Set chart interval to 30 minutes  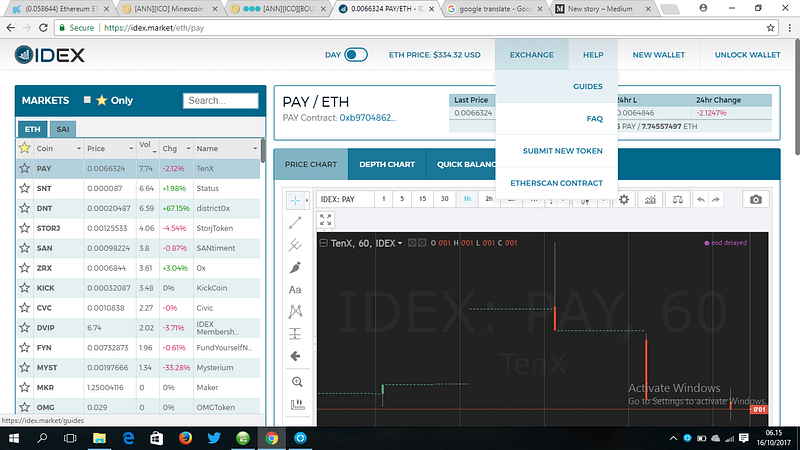point(444,199)
